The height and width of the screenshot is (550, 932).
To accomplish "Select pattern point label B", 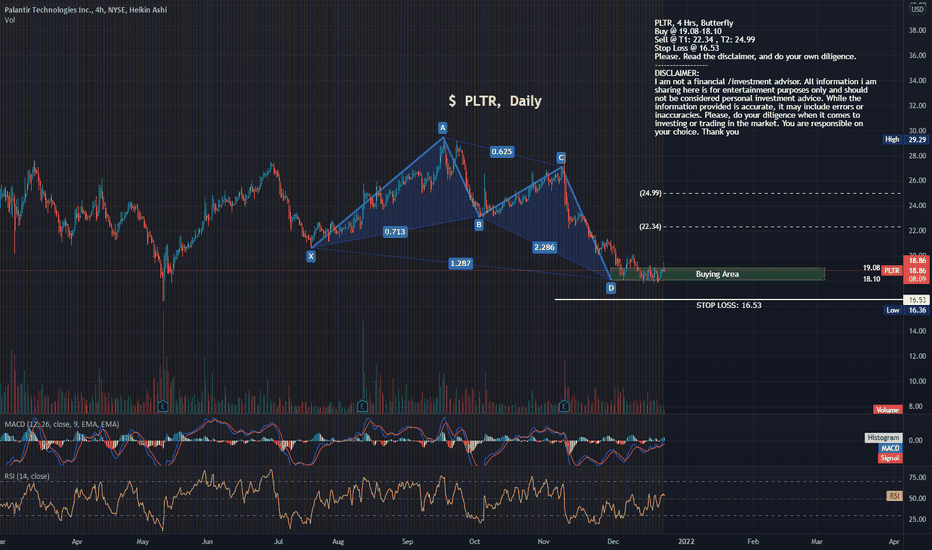I will 478,224.
